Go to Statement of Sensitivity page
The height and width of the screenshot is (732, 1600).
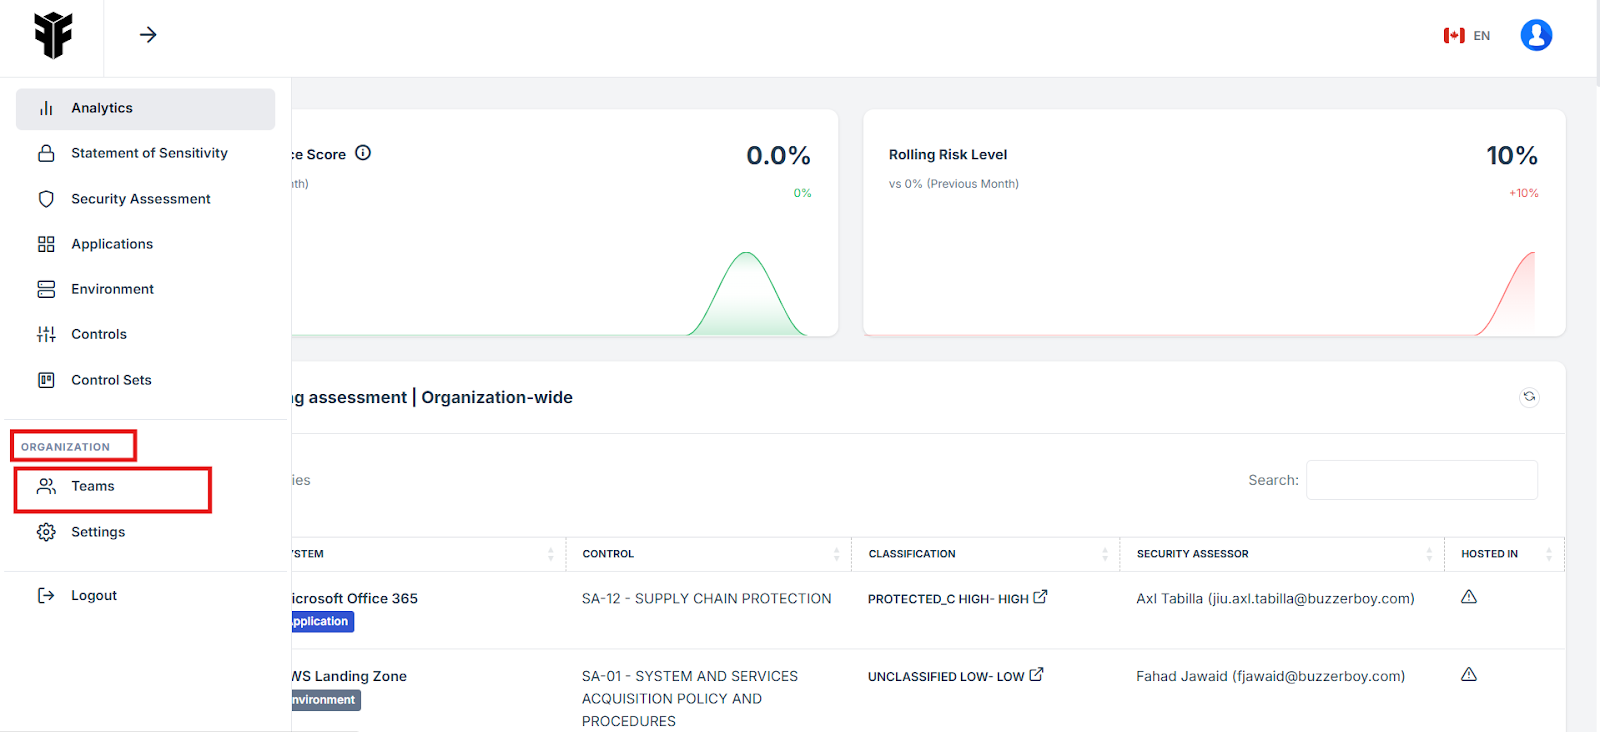[x=149, y=153]
